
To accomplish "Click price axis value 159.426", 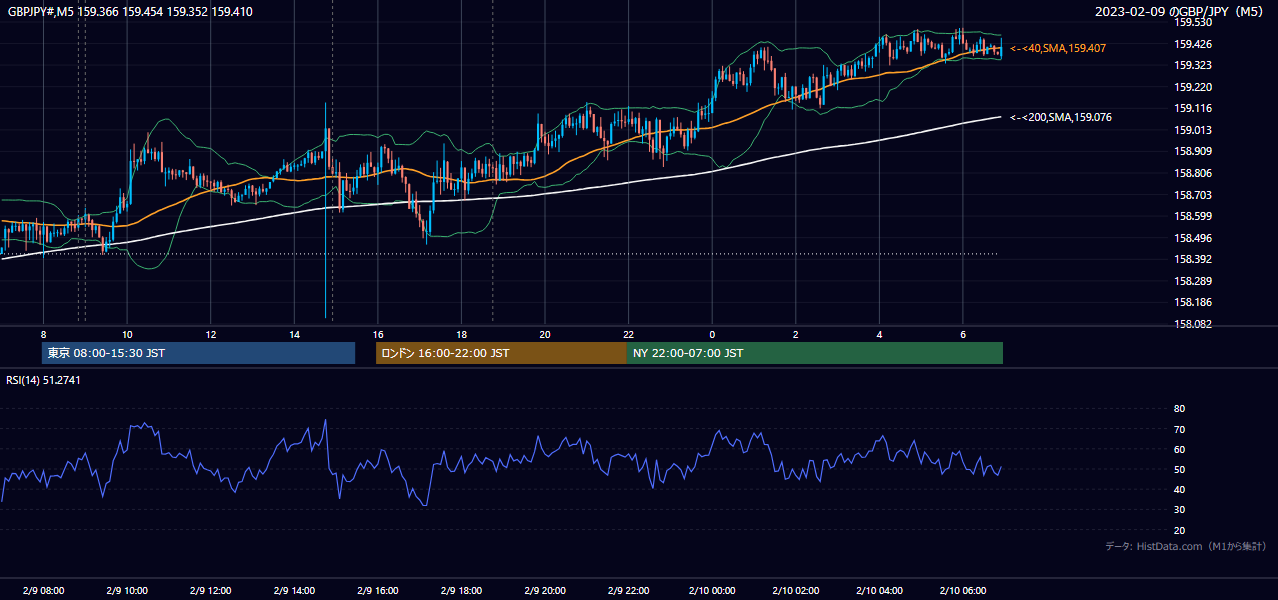I will (1193, 44).
